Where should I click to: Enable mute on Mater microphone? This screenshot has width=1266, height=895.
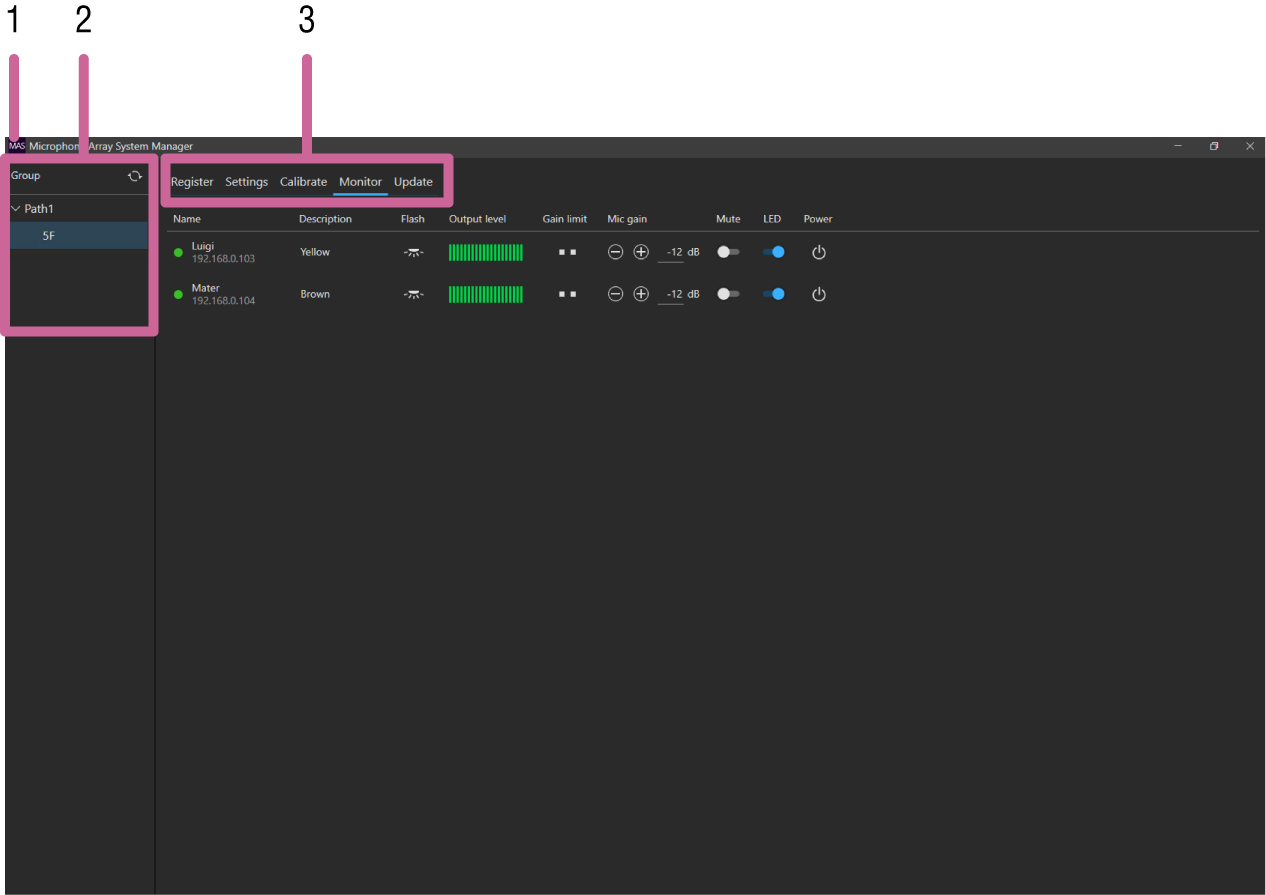tap(728, 294)
